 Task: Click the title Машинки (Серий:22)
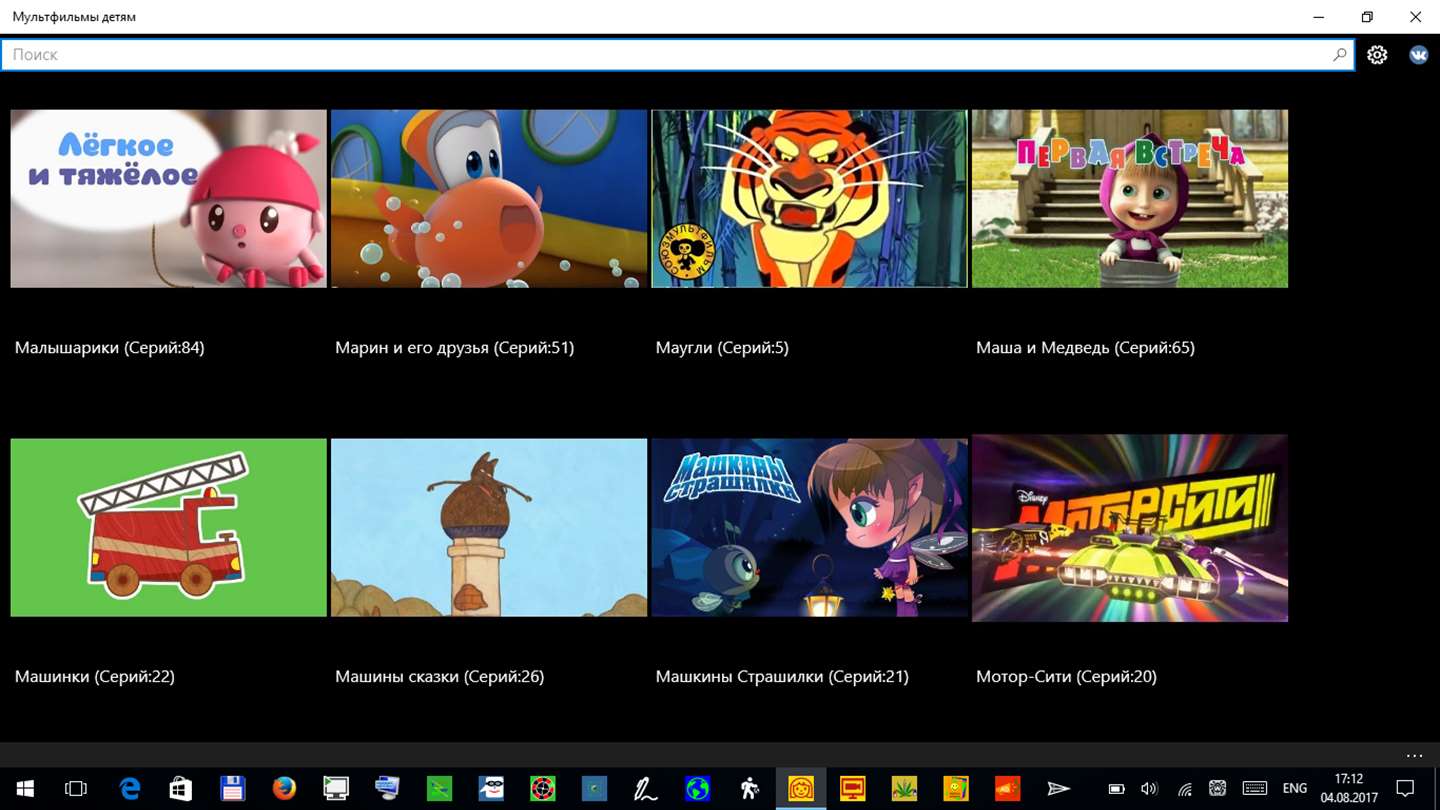pyautogui.click(x=94, y=677)
